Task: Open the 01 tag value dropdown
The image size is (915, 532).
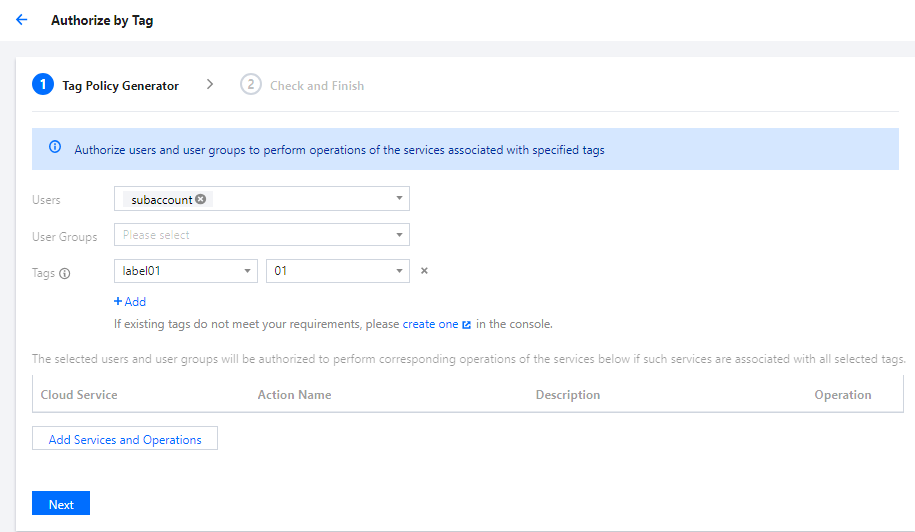Action: click(x=400, y=271)
